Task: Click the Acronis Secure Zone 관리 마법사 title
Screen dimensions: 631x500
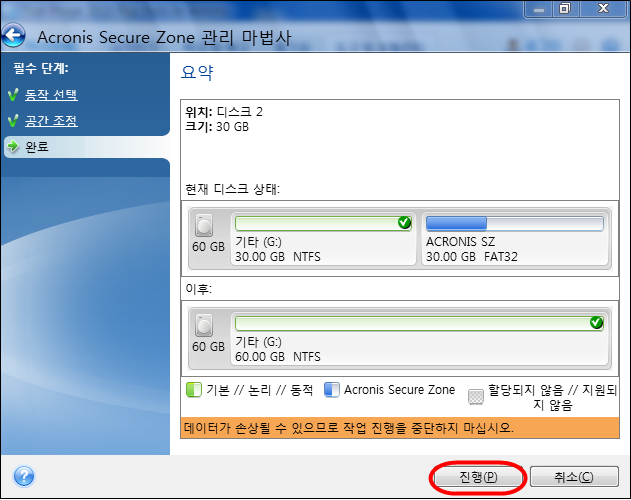Action: click(x=164, y=37)
